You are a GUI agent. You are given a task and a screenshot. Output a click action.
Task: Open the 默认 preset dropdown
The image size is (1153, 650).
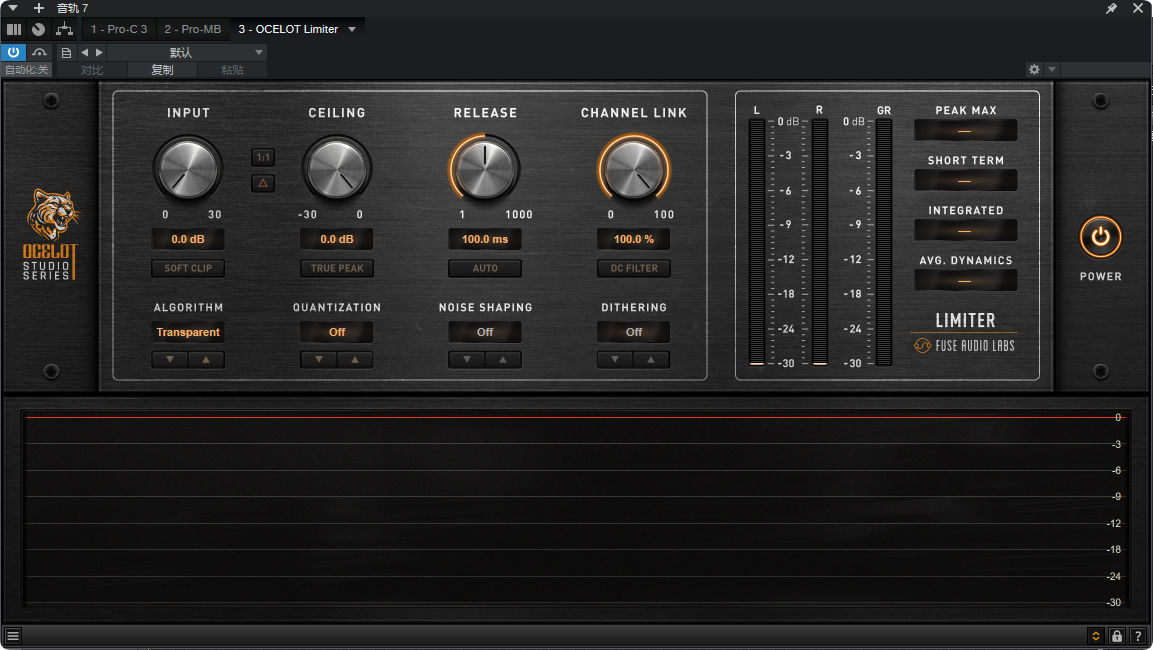187,52
